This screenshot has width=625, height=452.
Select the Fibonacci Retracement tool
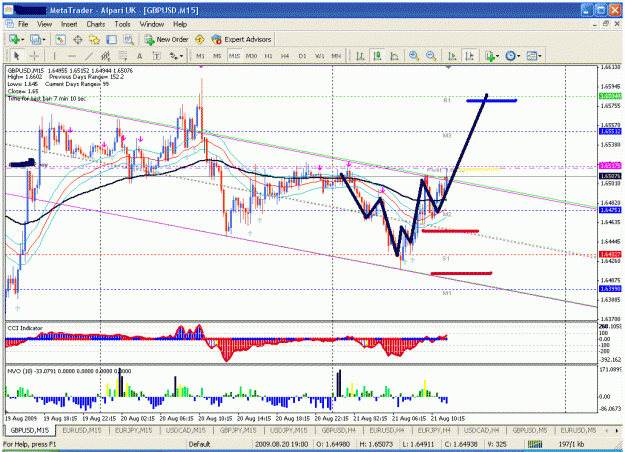123,56
